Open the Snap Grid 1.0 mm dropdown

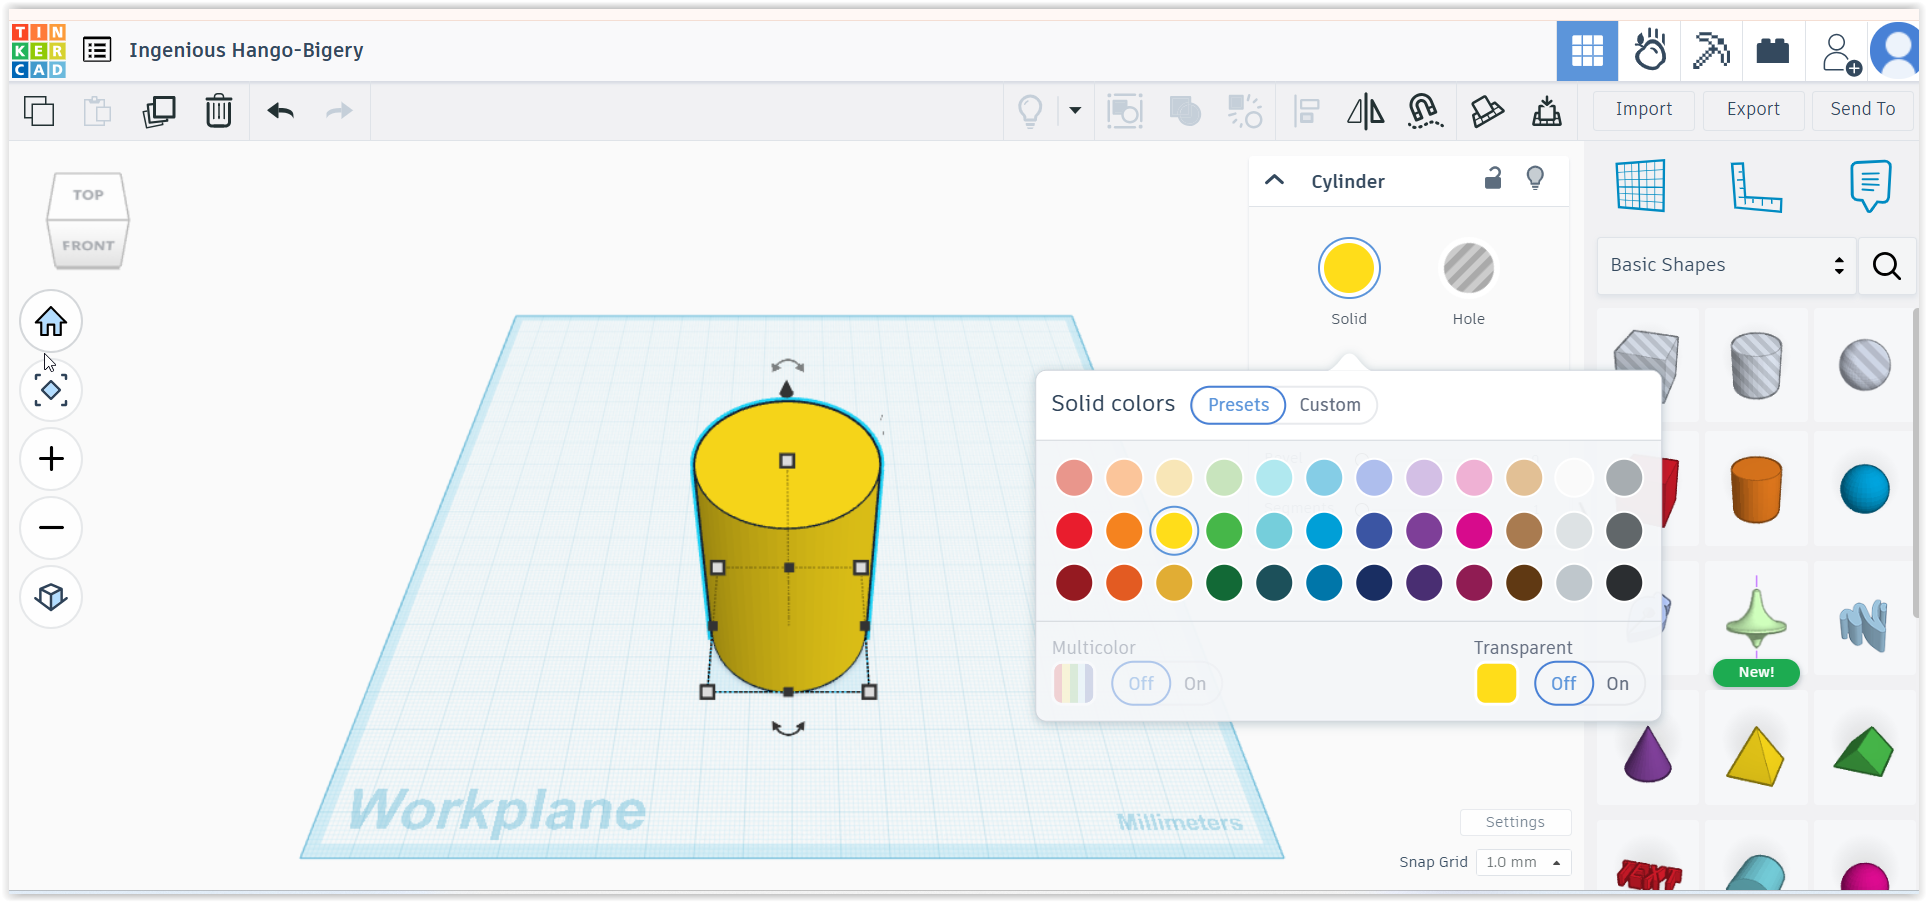[x=1523, y=862]
